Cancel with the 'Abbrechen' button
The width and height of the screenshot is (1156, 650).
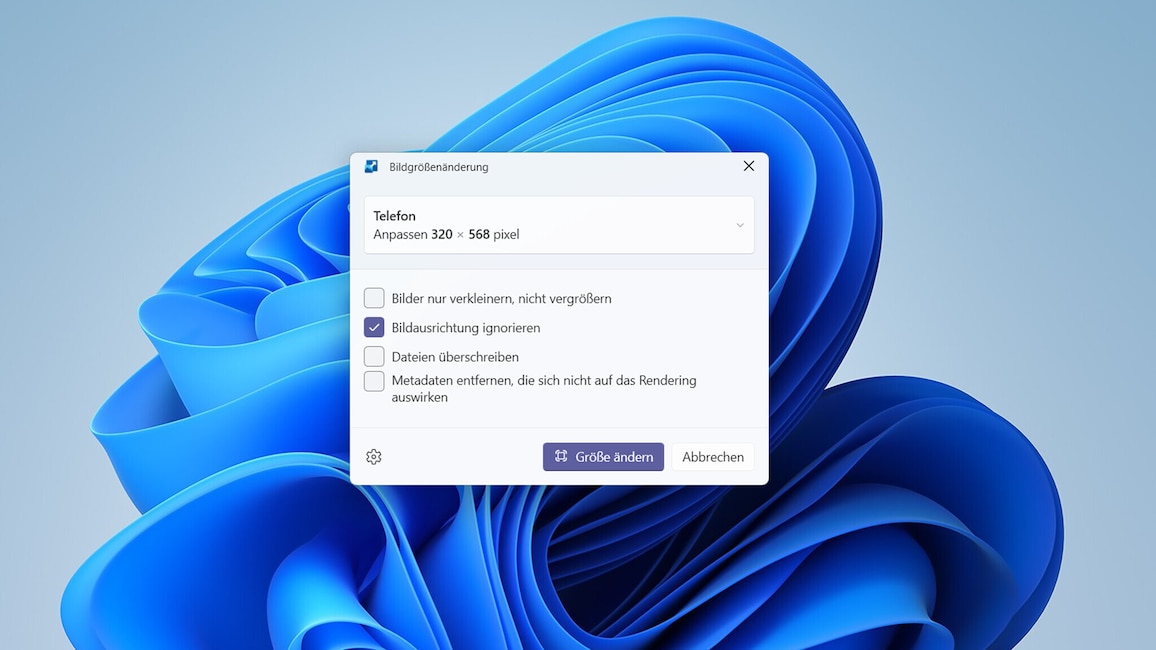coord(712,457)
